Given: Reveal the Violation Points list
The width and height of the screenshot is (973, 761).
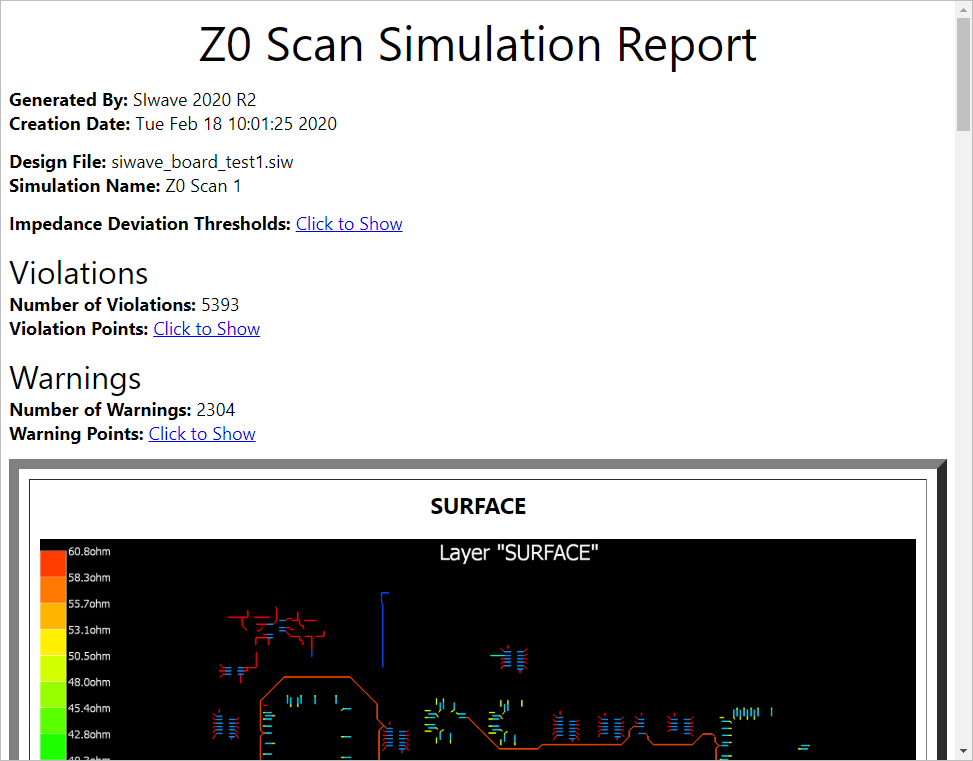Looking at the screenshot, I should (206, 328).
